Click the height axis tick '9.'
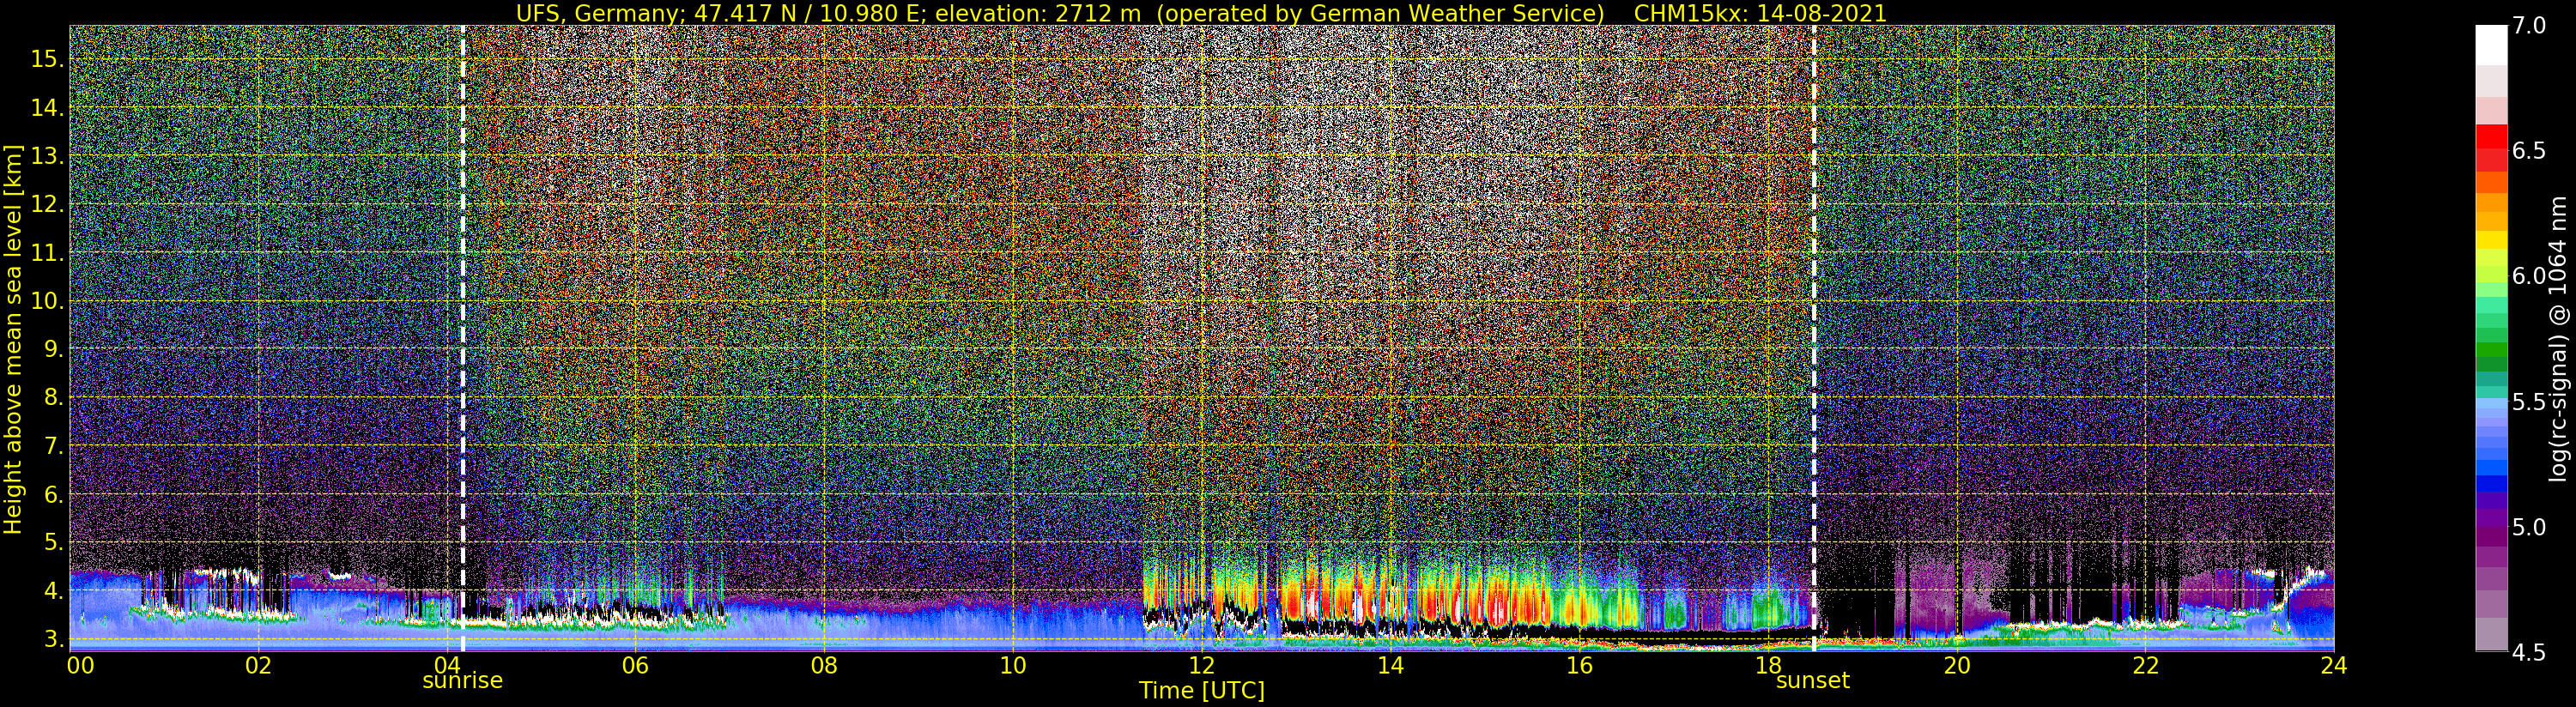 click(x=53, y=349)
